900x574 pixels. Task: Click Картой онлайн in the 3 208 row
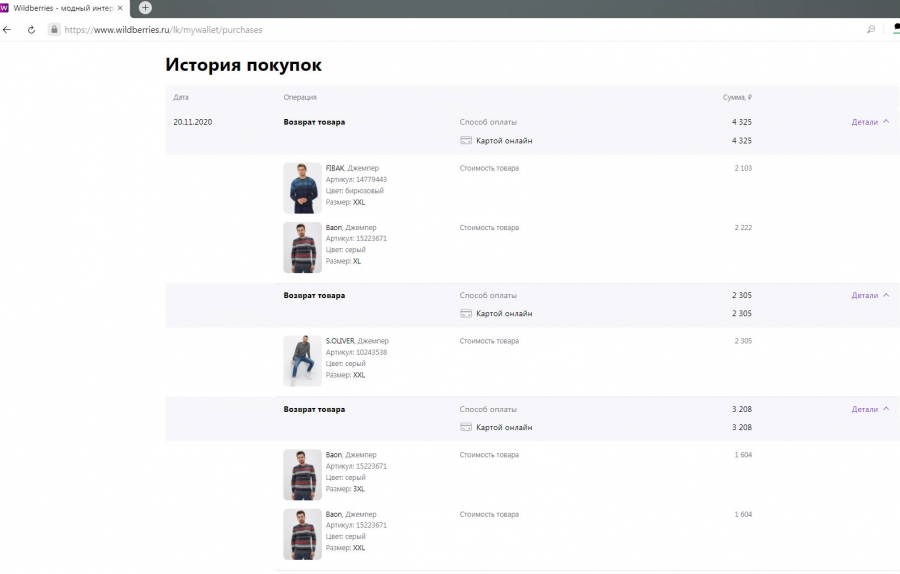(504, 427)
